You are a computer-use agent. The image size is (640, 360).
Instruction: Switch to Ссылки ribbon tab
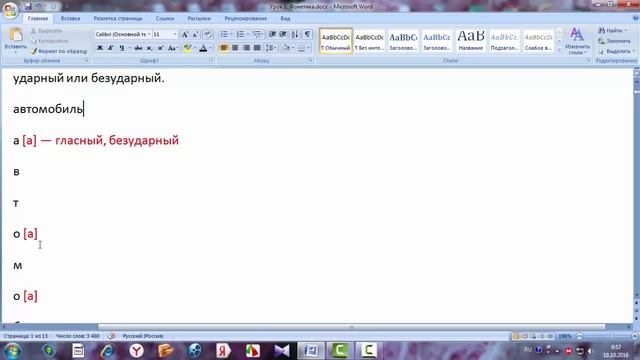[165, 18]
